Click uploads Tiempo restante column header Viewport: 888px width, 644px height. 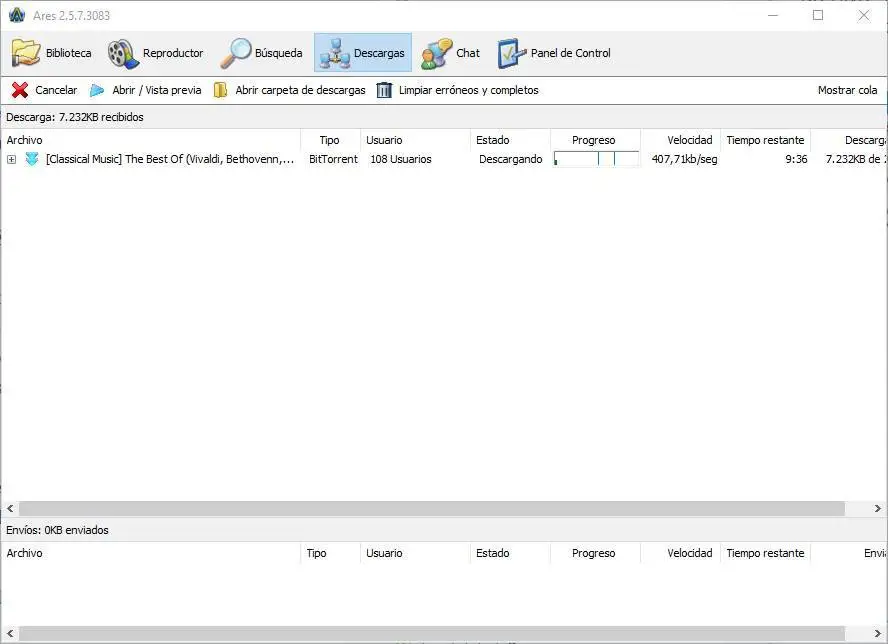pos(766,553)
